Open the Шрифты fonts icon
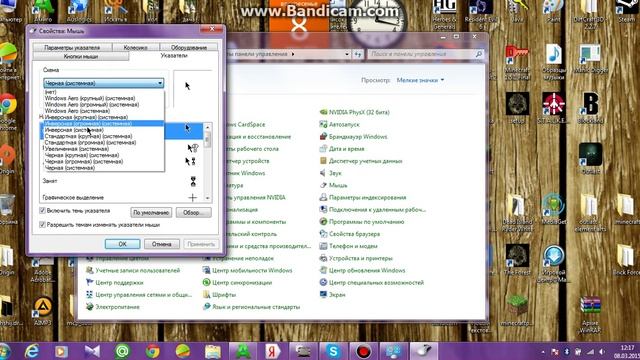This screenshot has height=360, width=640. (x=207, y=295)
